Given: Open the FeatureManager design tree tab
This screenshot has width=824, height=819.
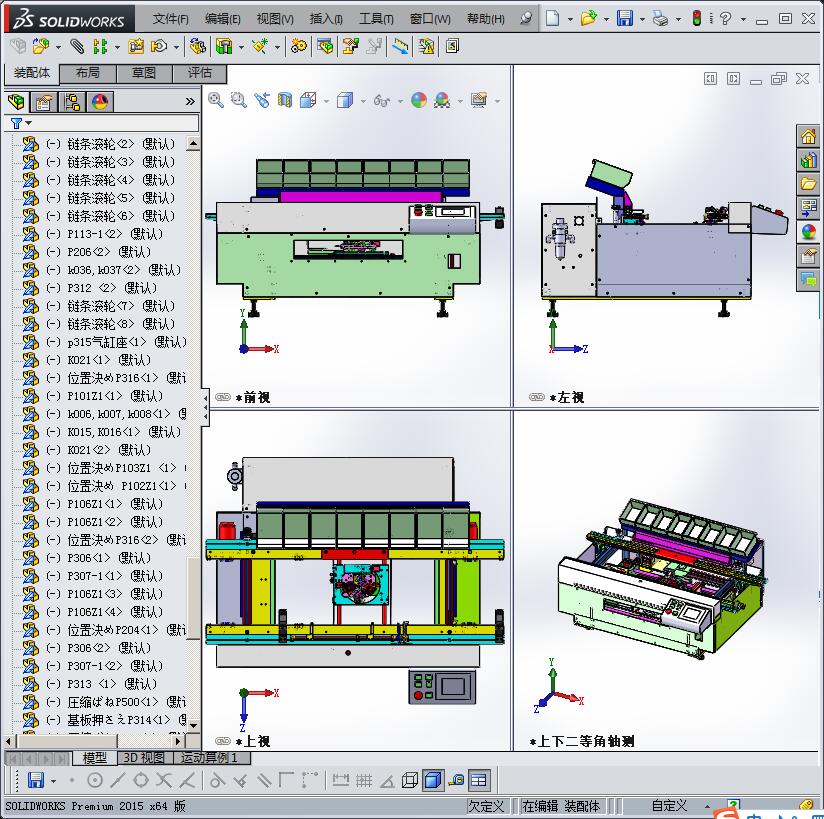Looking at the screenshot, I should (x=16, y=101).
